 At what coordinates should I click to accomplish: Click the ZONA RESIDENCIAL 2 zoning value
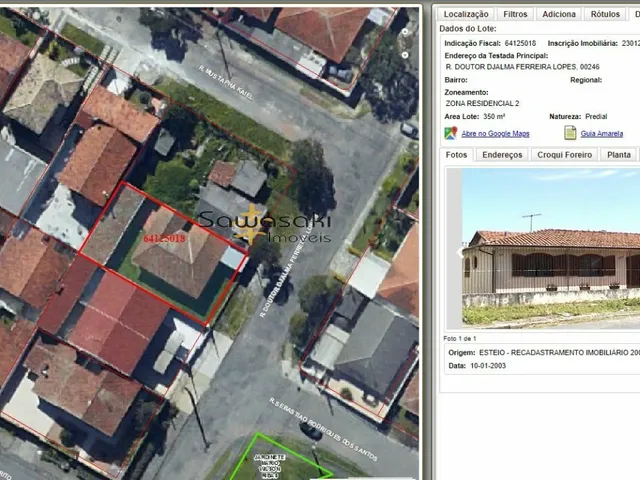[482, 104]
